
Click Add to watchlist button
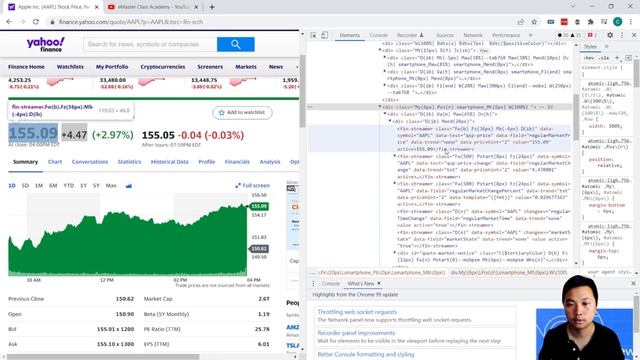pos(242,112)
